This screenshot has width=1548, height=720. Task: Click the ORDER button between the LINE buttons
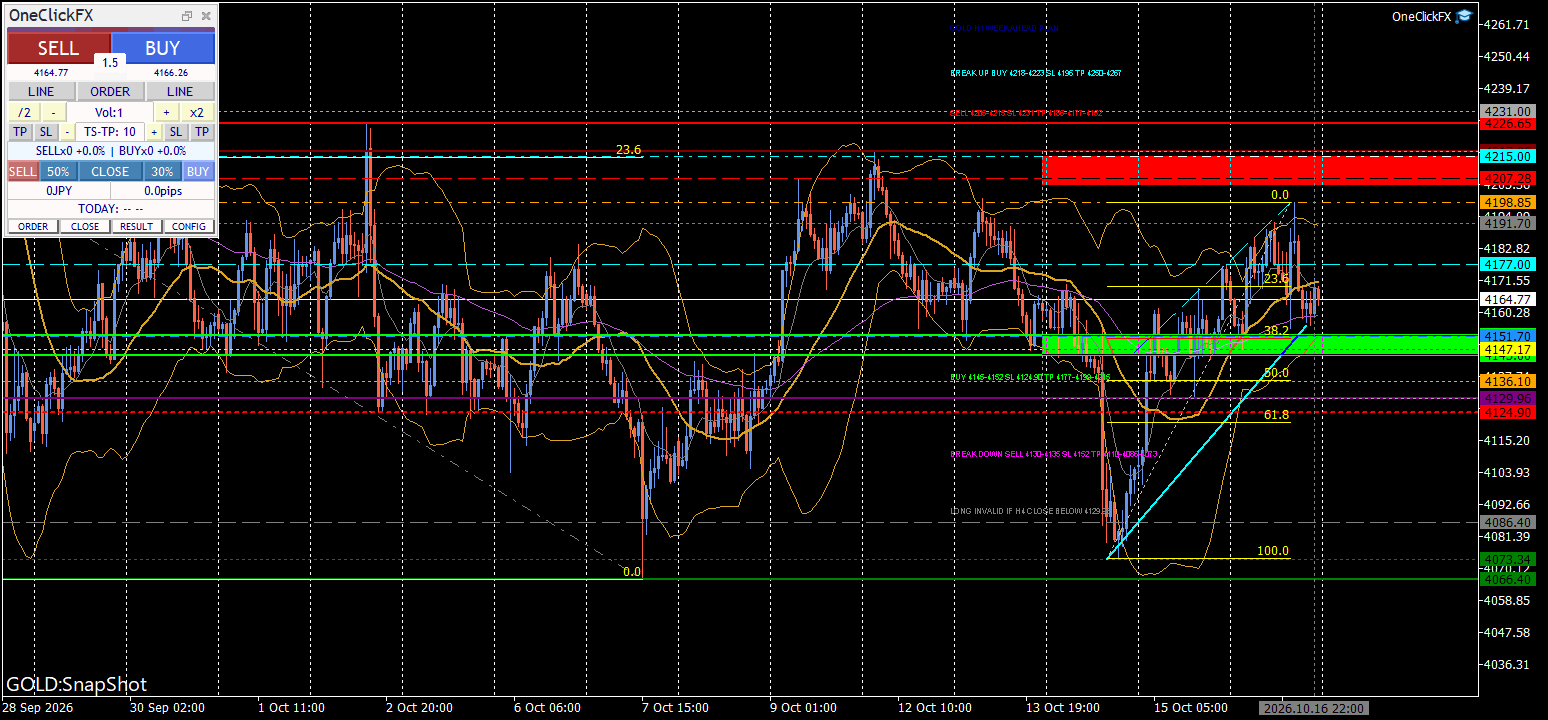111,92
